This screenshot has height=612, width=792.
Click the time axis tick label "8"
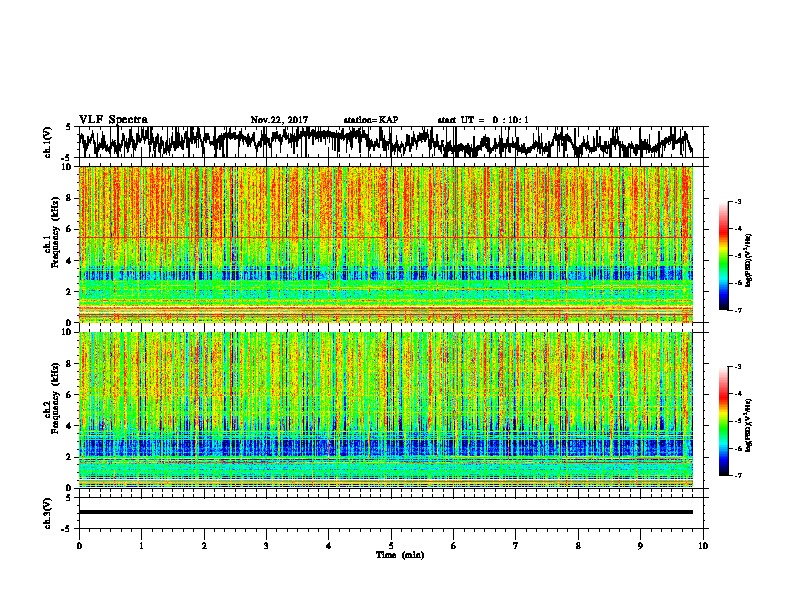click(578, 546)
